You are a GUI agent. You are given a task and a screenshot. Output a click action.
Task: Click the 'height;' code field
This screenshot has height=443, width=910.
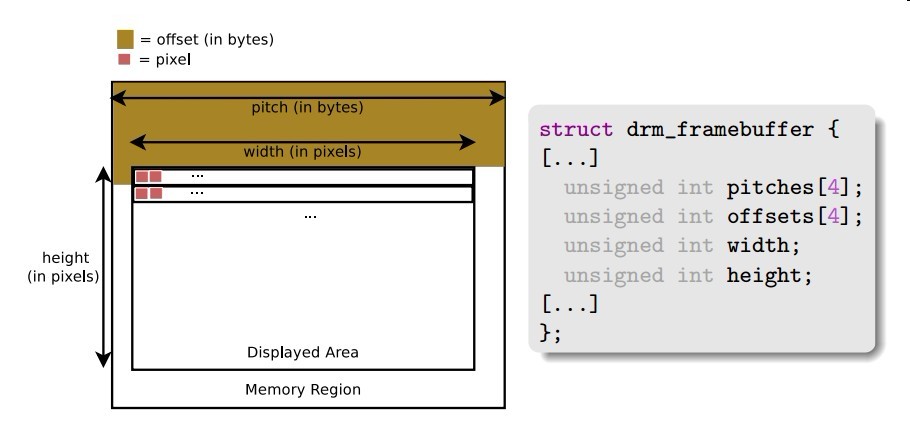[x=770, y=275]
